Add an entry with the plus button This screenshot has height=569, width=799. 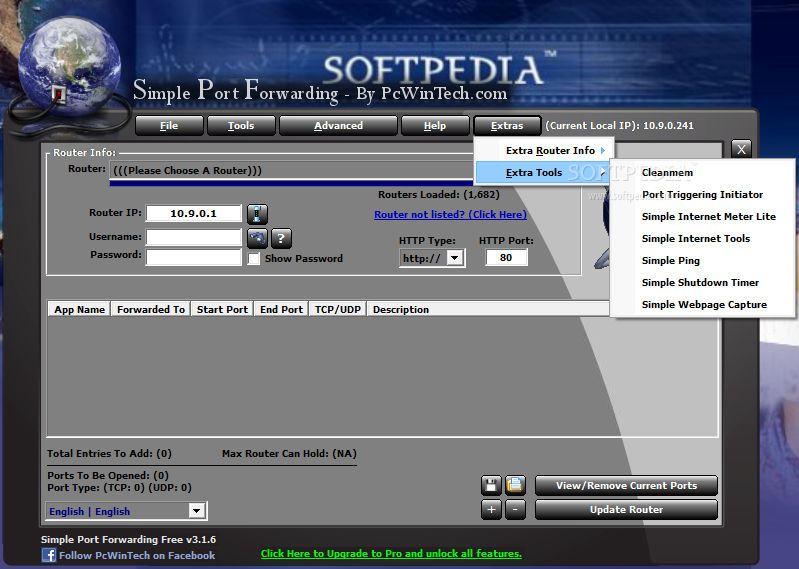491,509
